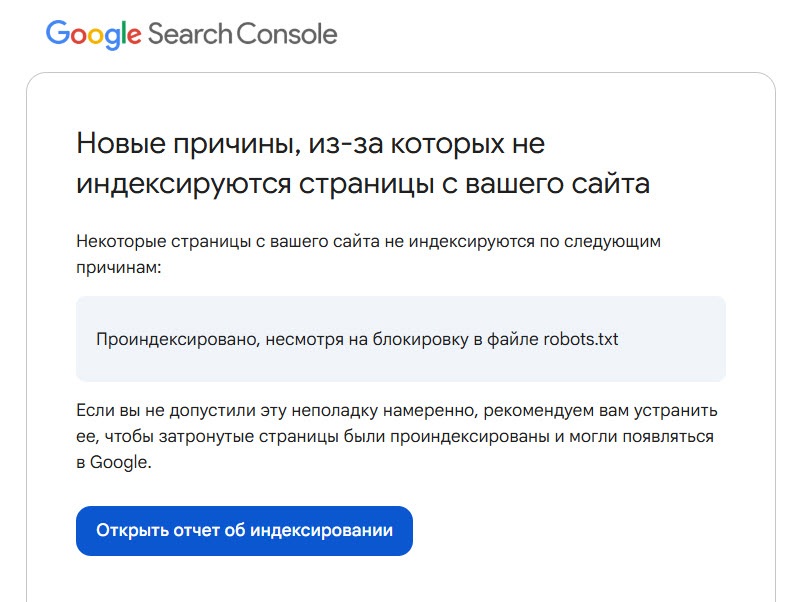The width and height of the screenshot is (792, 602).
Task: Click headline line starting with Новые причины
Action: pyautogui.click(x=311, y=144)
